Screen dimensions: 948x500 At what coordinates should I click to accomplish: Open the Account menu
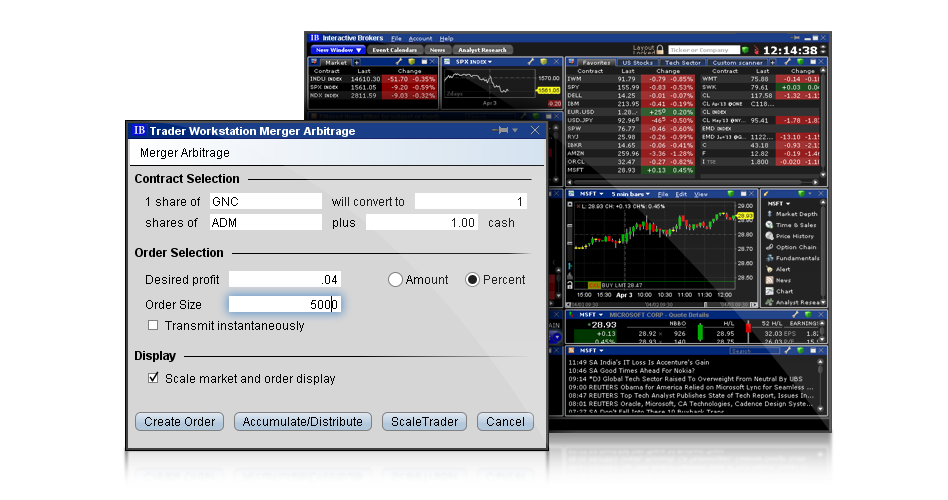[x=420, y=38]
